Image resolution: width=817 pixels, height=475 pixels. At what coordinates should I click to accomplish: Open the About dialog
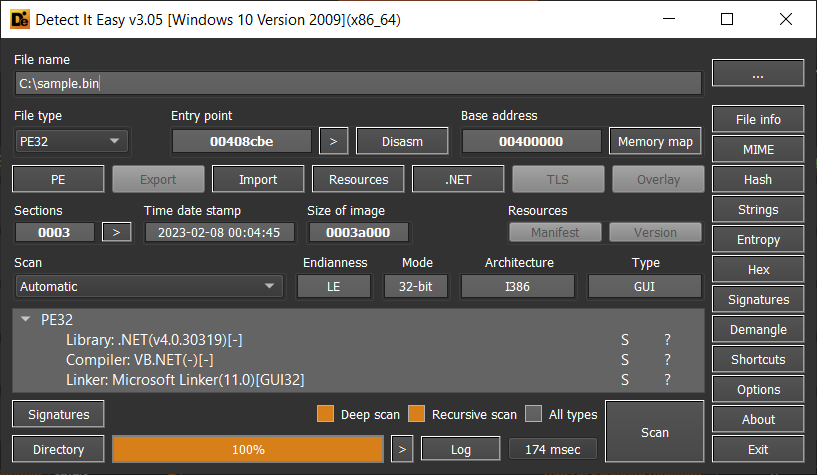pos(758,419)
